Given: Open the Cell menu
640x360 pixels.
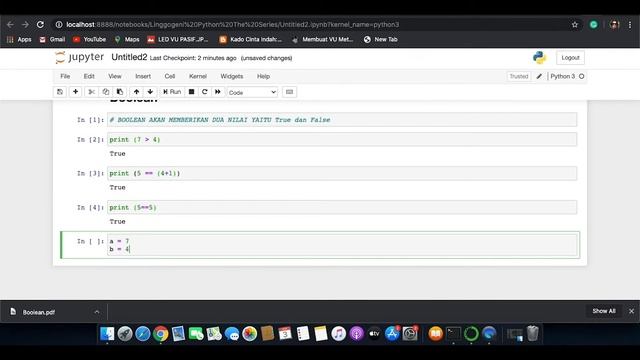Looking at the screenshot, I should [x=170, y=76].
